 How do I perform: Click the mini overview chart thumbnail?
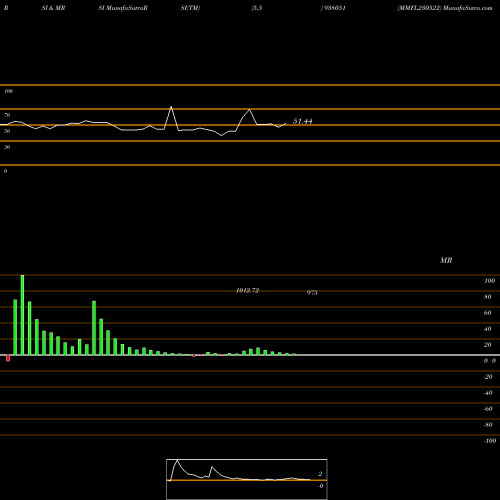click(x=247, y=479)
